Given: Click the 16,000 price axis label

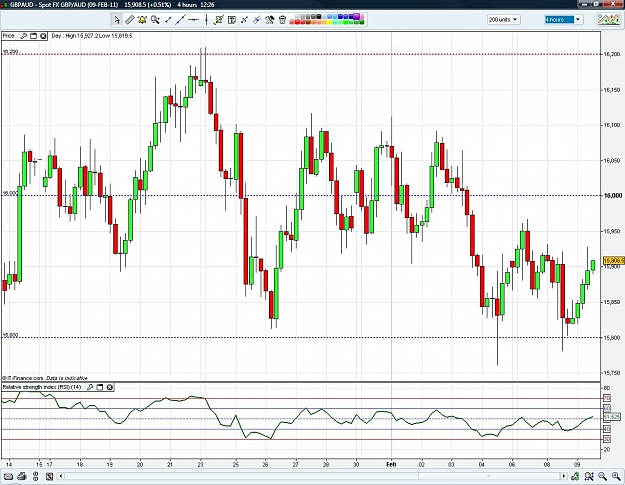Looking at the screenshot, I should pyautogui.click(x=613, y=196).
